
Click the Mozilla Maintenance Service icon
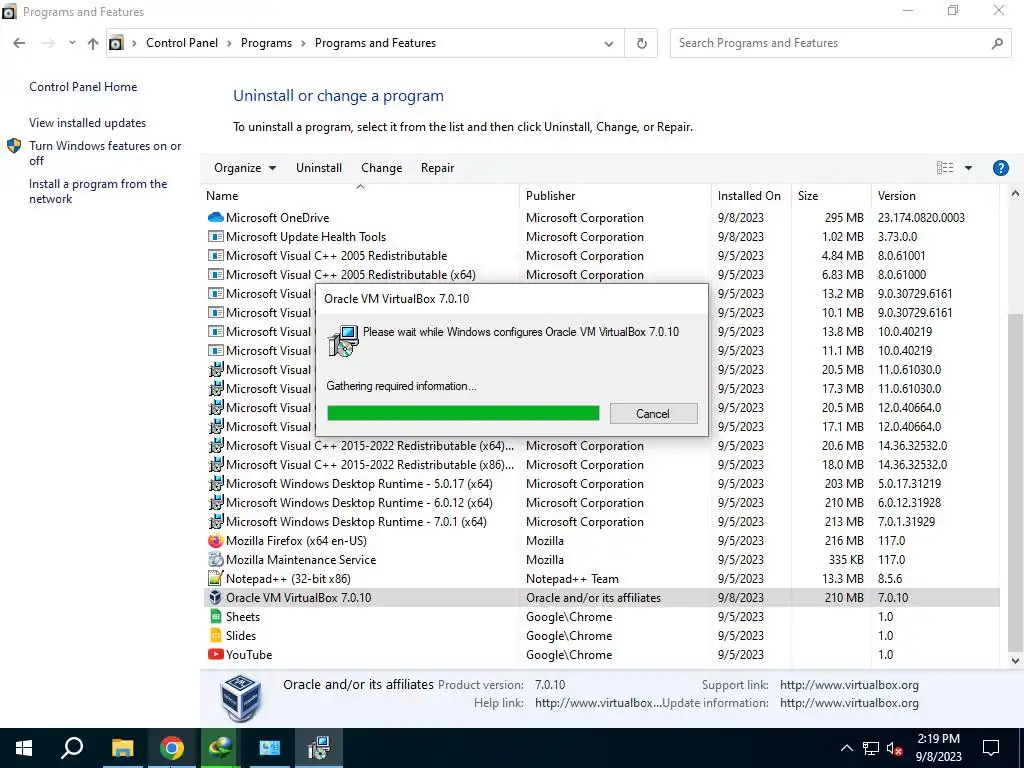click(215, 560)
